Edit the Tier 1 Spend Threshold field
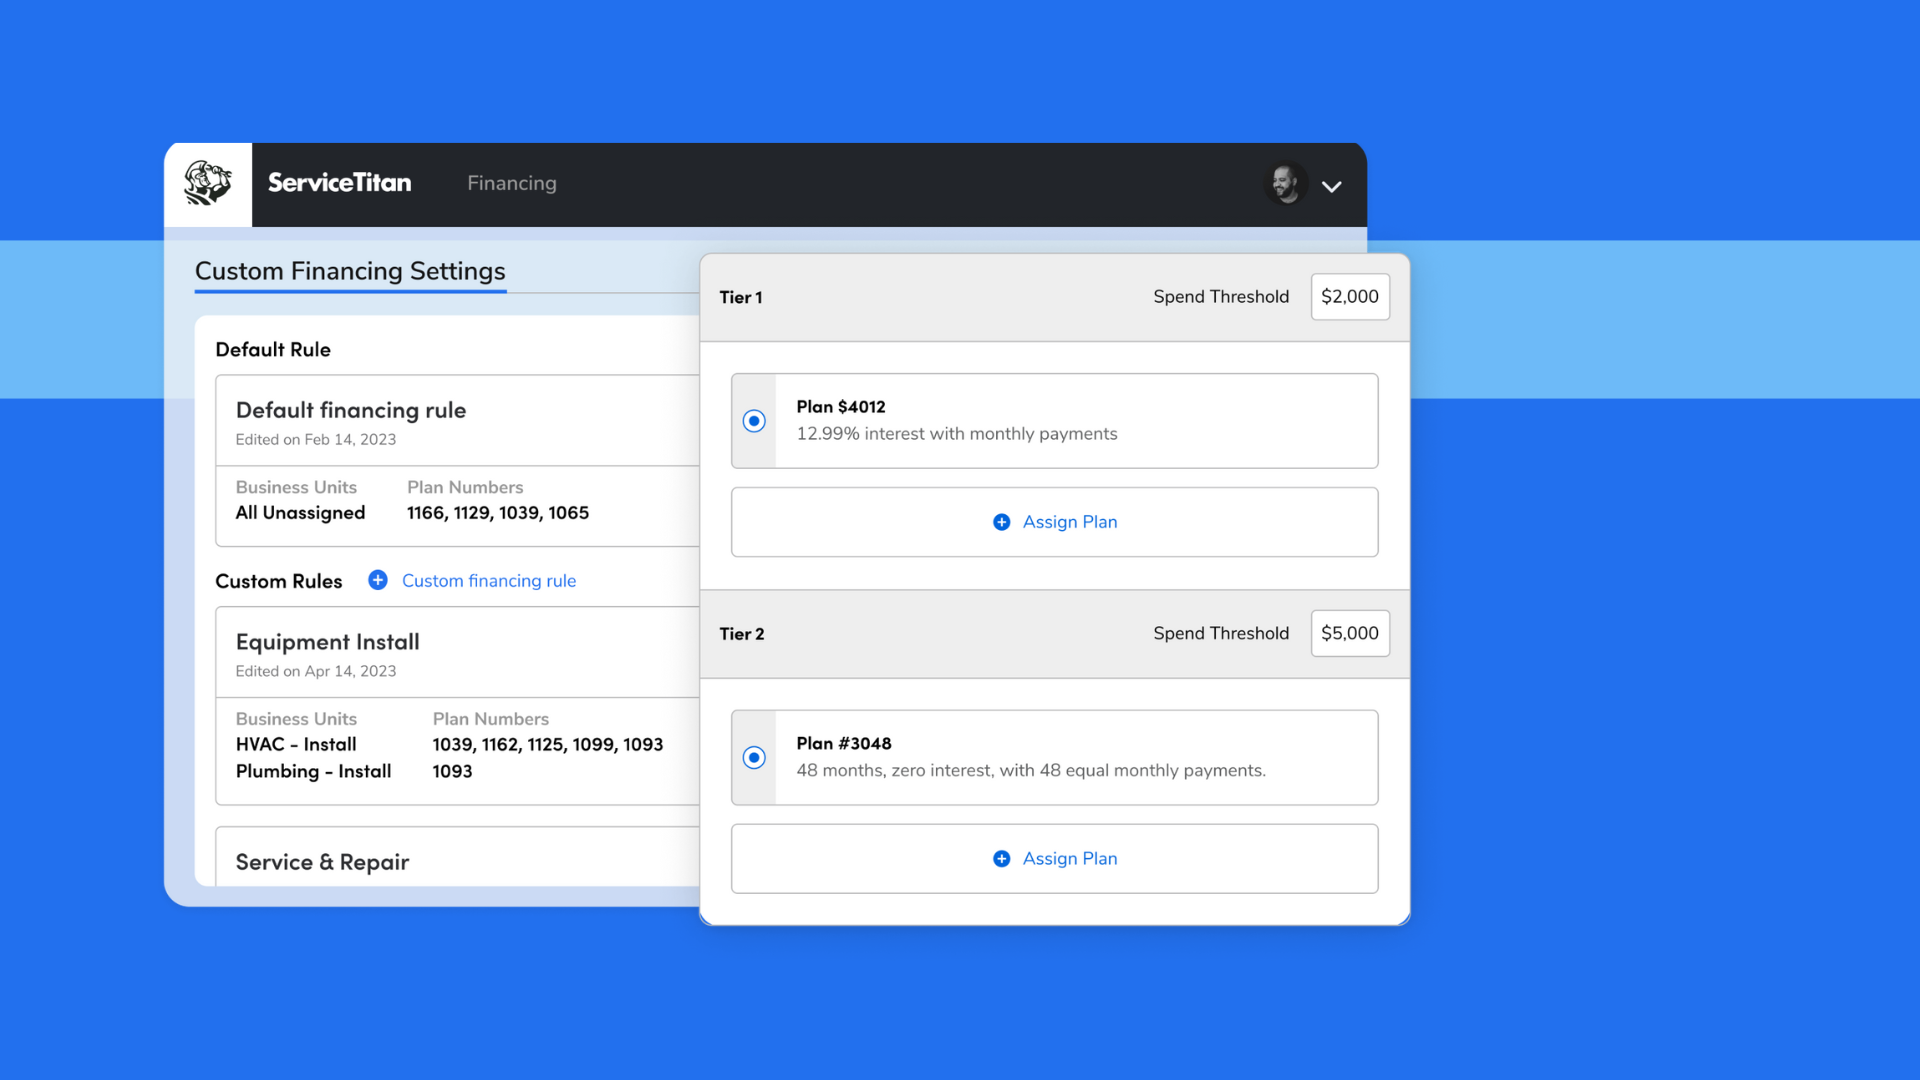Screen dimensions: 1920x1080 pos(1349,297)
